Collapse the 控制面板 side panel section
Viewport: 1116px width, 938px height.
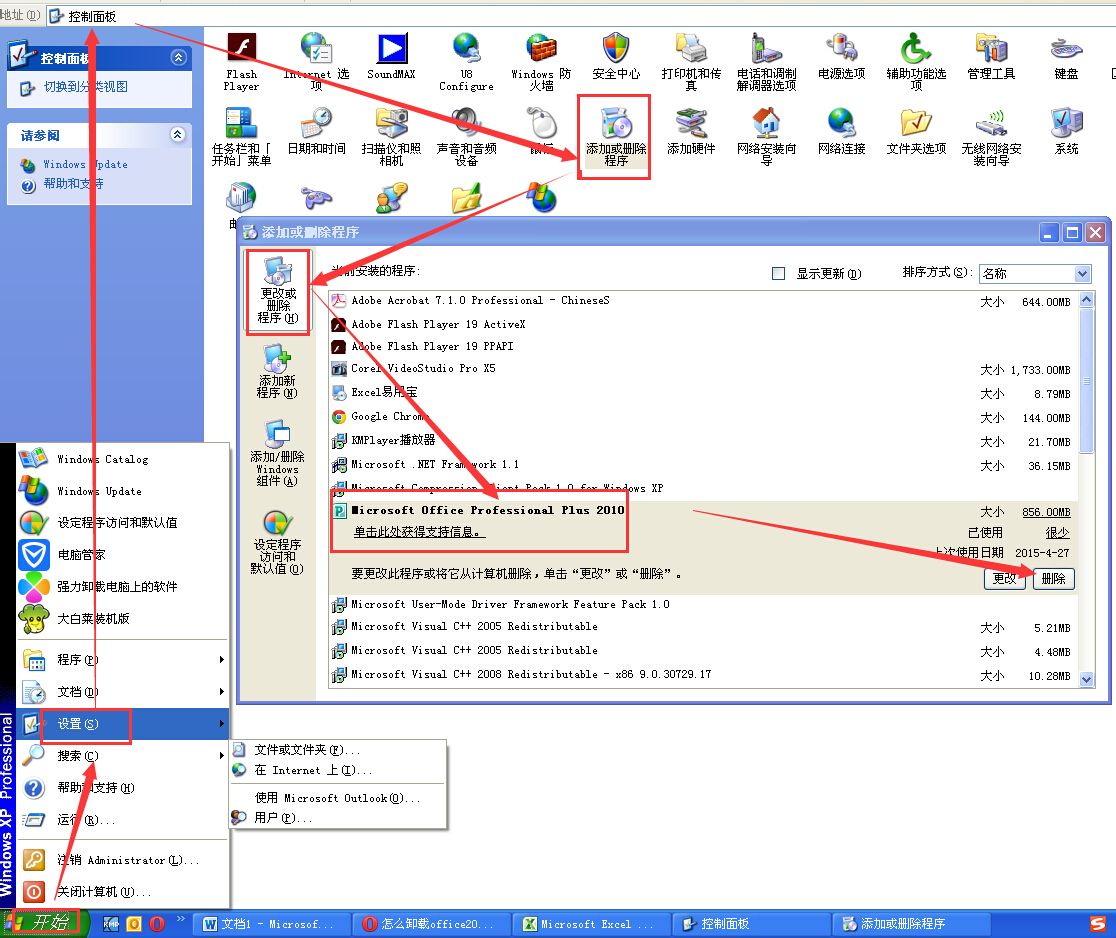(x=179, y=58)
